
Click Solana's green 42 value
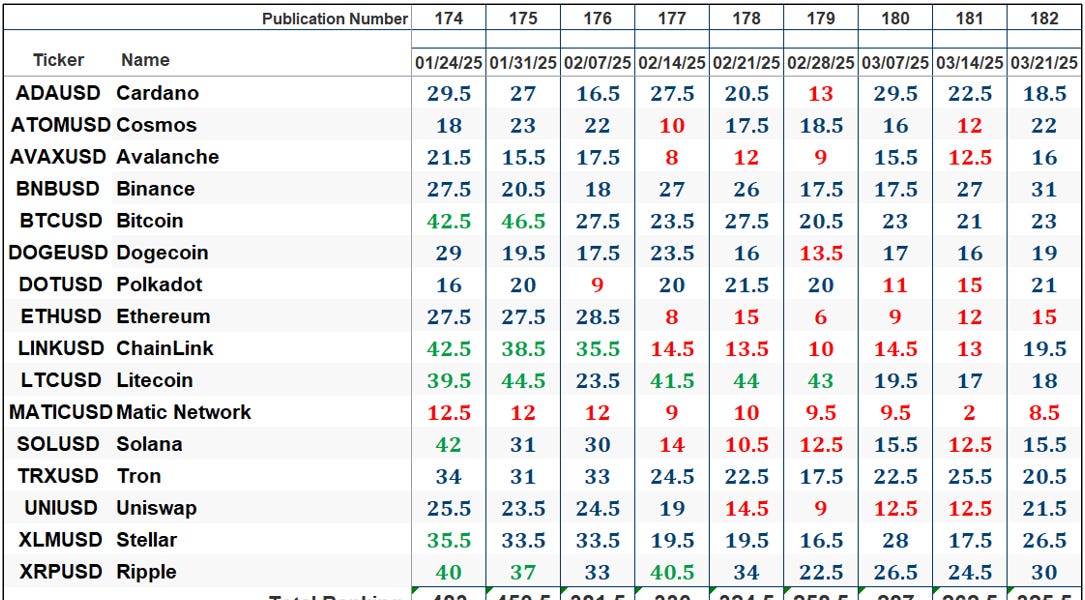click(x=448, y=444)
